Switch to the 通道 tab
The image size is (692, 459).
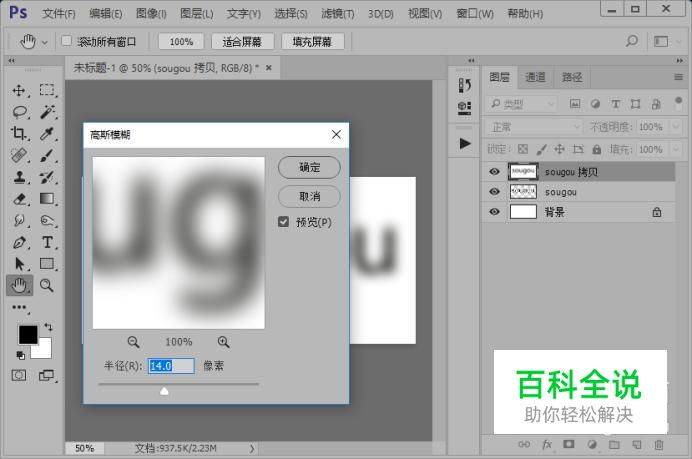click(535, 77)
